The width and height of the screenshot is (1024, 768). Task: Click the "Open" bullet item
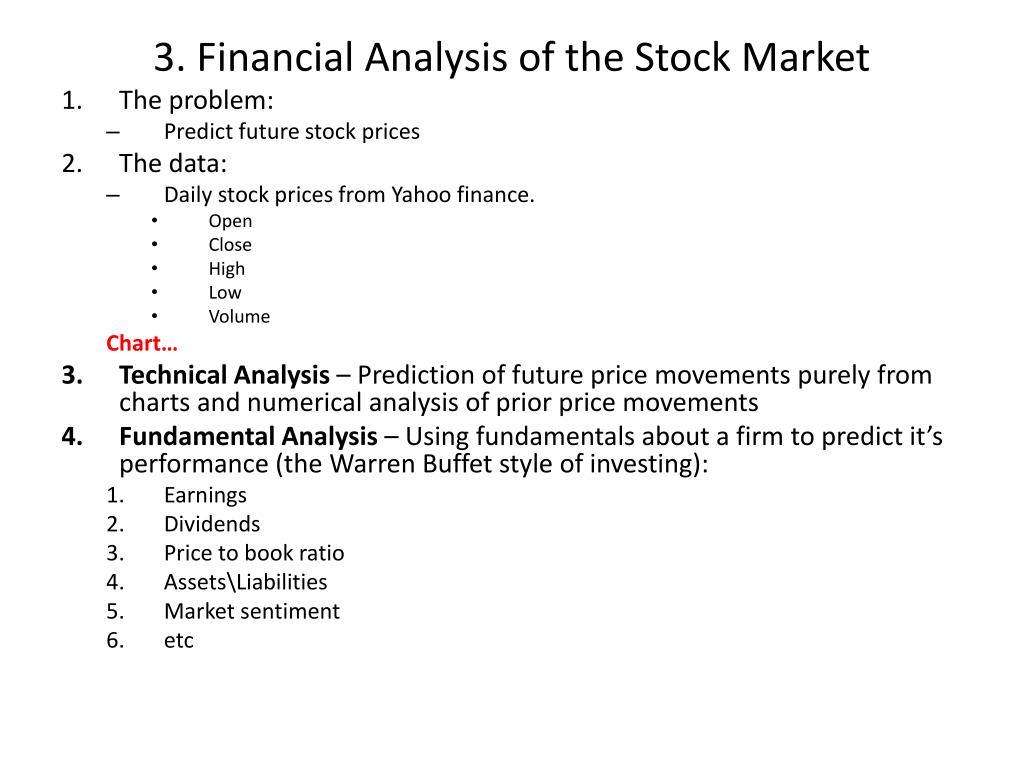230,221
